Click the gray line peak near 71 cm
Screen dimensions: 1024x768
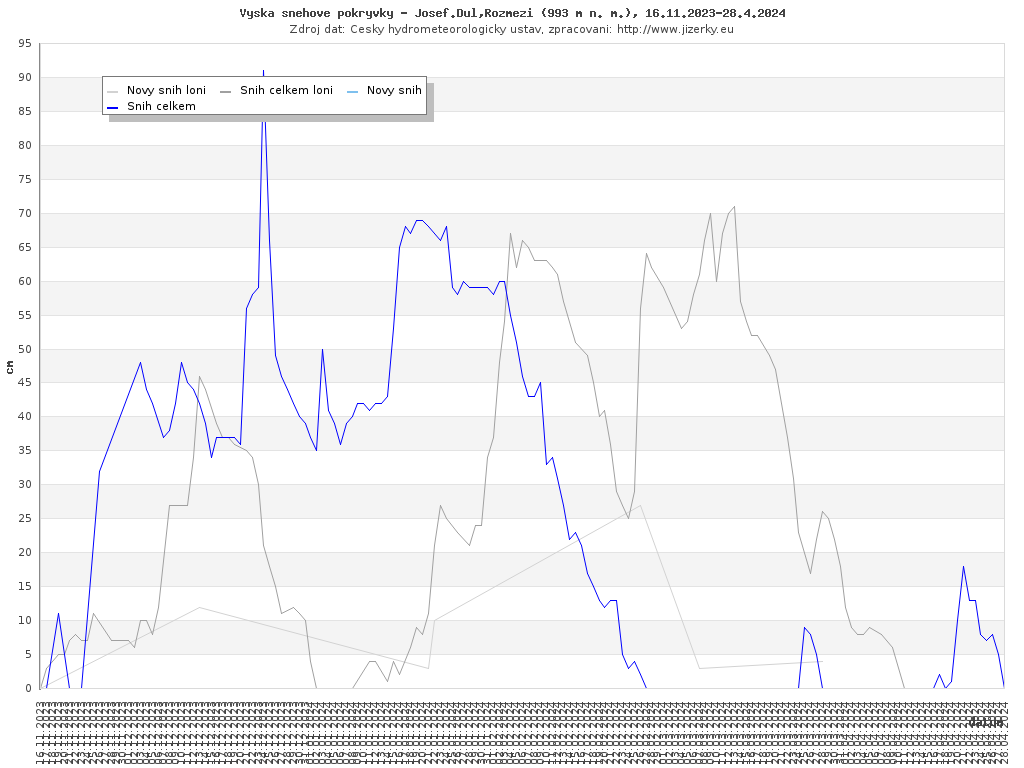click(734, 207)
